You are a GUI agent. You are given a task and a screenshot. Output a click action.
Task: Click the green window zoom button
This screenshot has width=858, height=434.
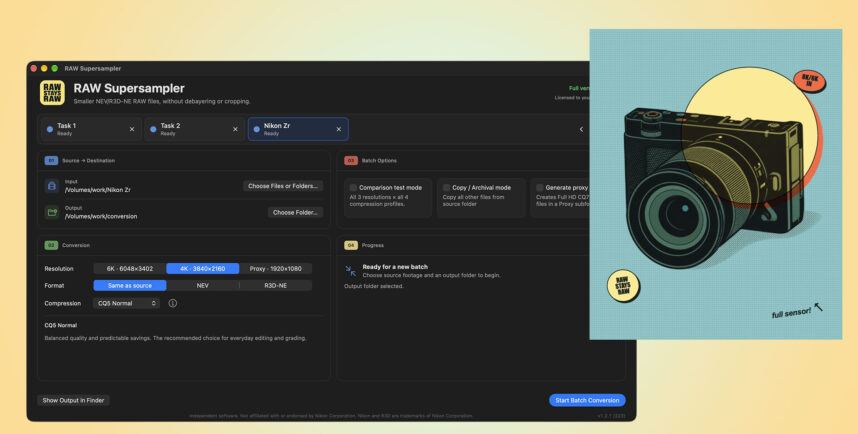click(55, 68)
